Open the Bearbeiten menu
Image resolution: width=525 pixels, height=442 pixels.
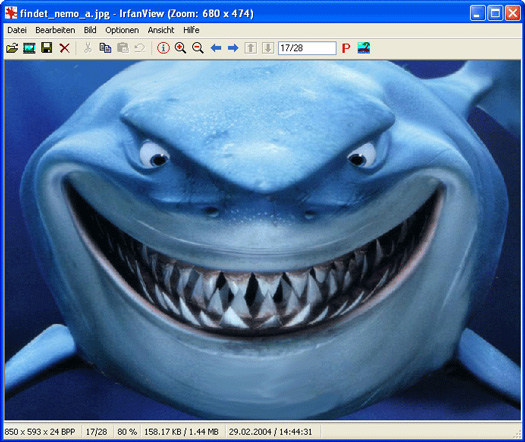(x=55, y=30)
